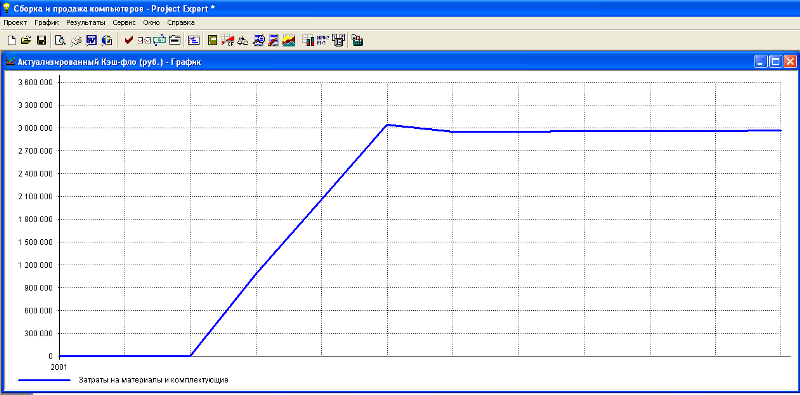Open the График menu

[x=47, y=23]
